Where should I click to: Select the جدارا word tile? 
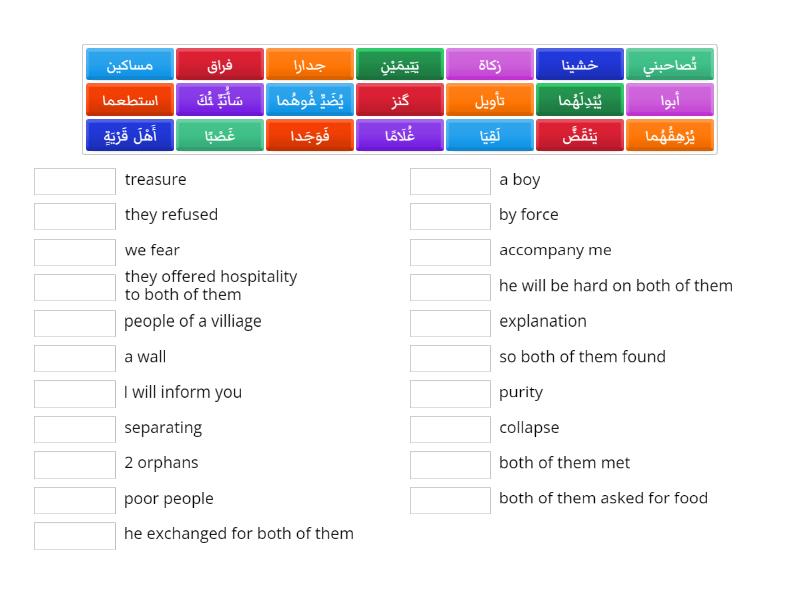311,63
